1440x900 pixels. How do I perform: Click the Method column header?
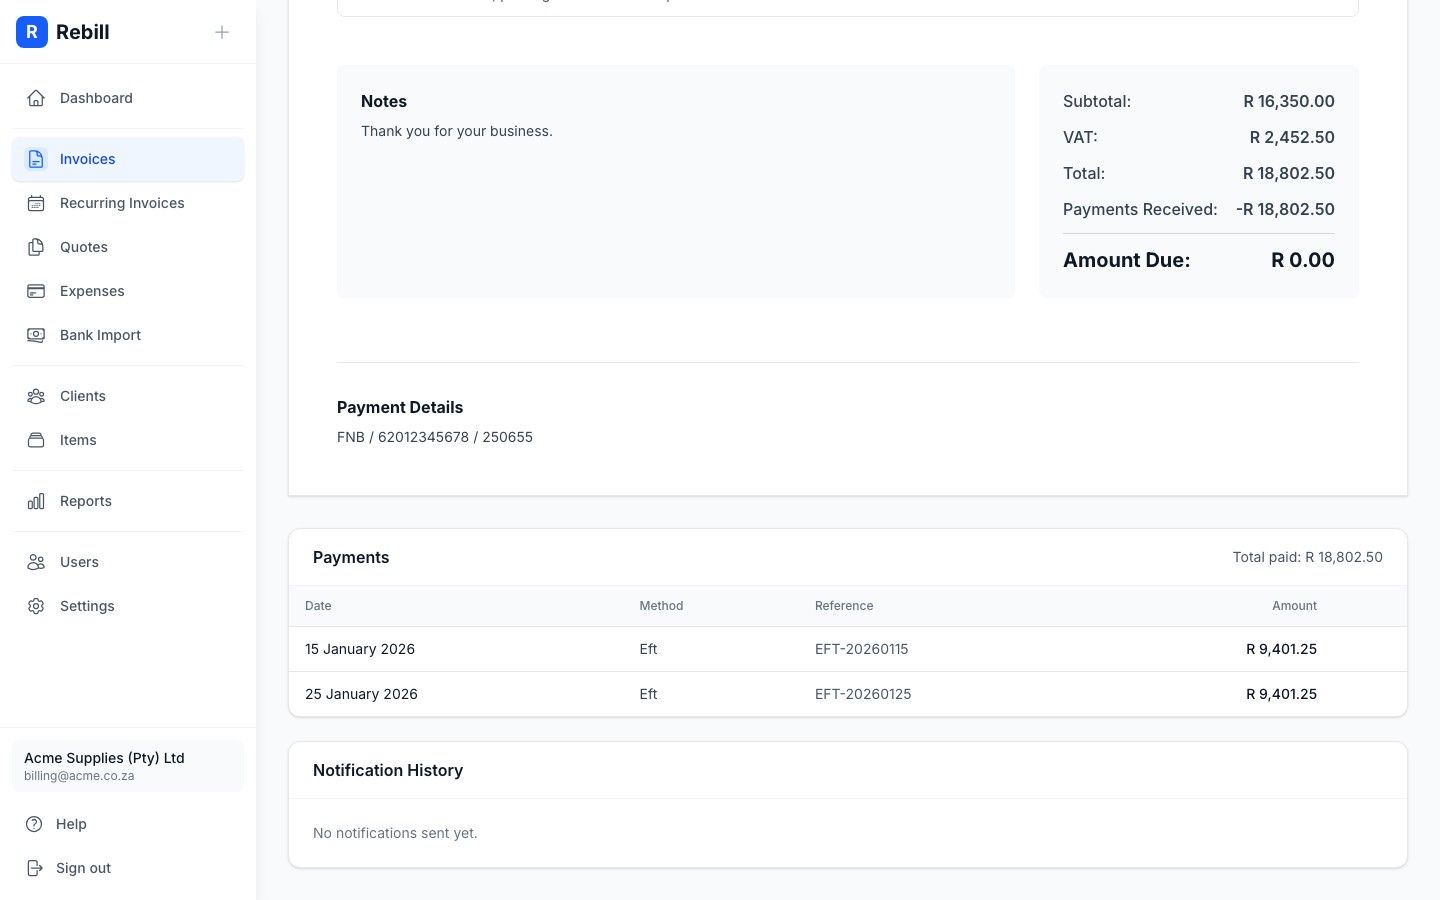(x=661, y=606)
